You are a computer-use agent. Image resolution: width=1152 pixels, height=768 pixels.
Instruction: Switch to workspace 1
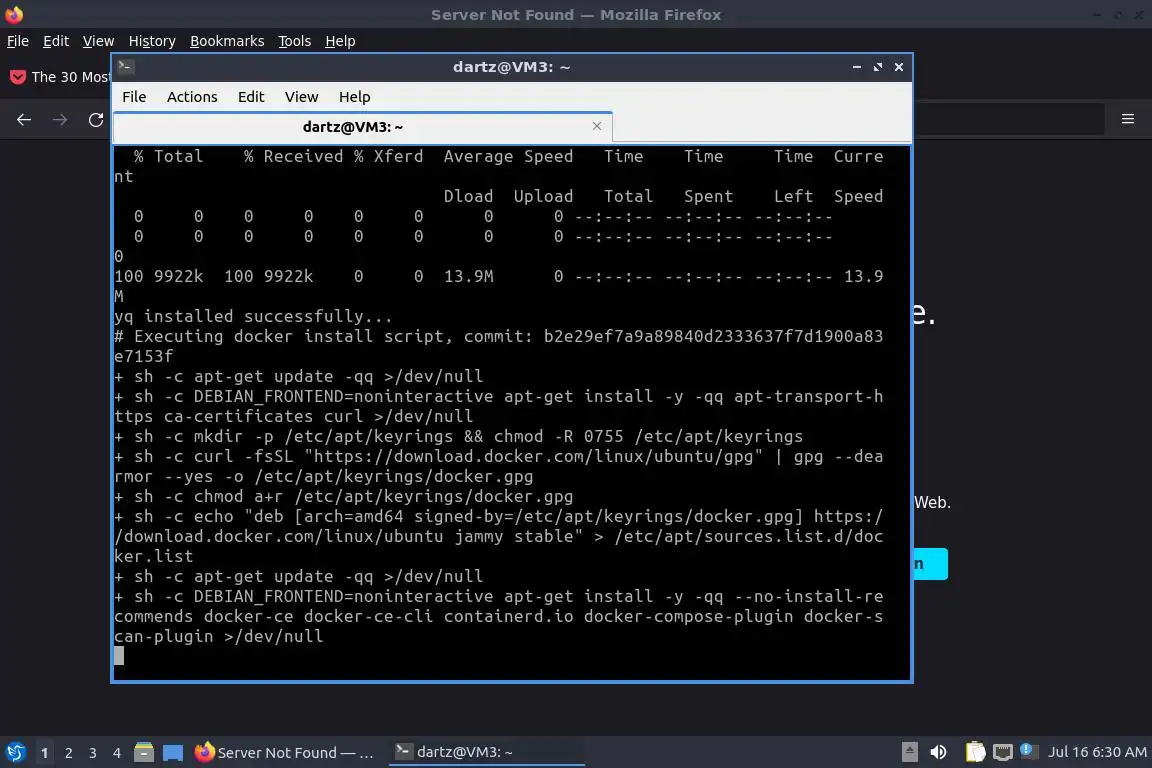point(45,753)
